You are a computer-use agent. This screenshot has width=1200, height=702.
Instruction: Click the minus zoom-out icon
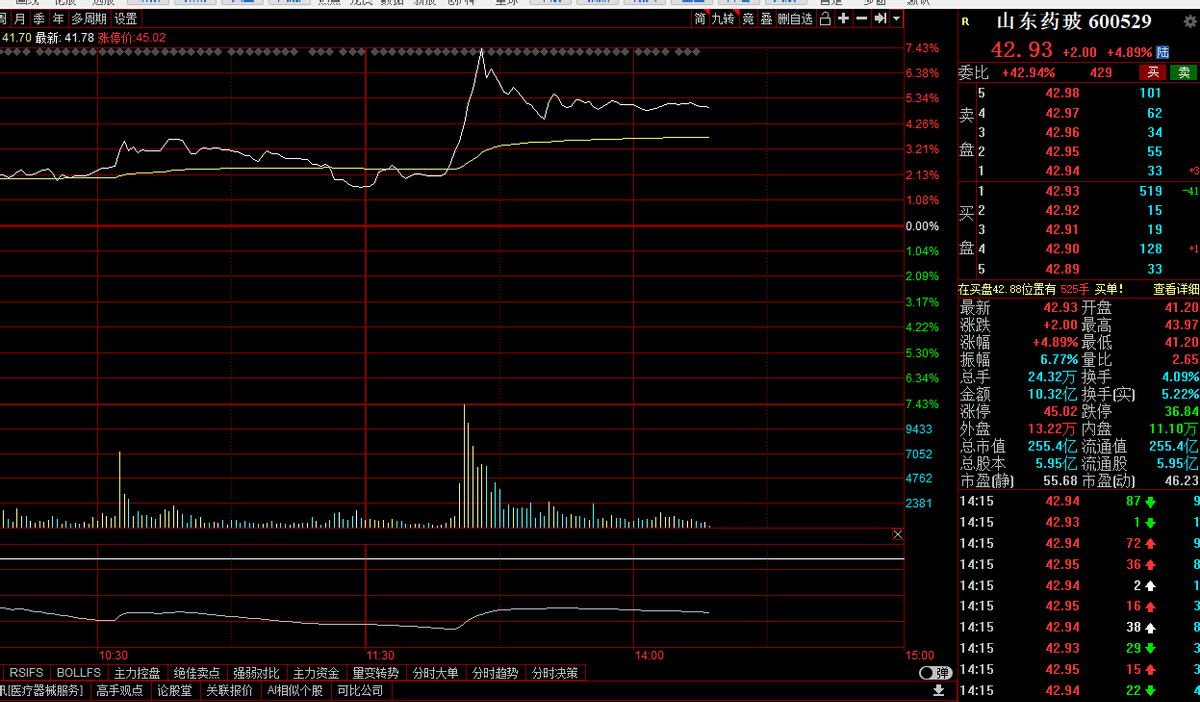click(x=862, y=19)
